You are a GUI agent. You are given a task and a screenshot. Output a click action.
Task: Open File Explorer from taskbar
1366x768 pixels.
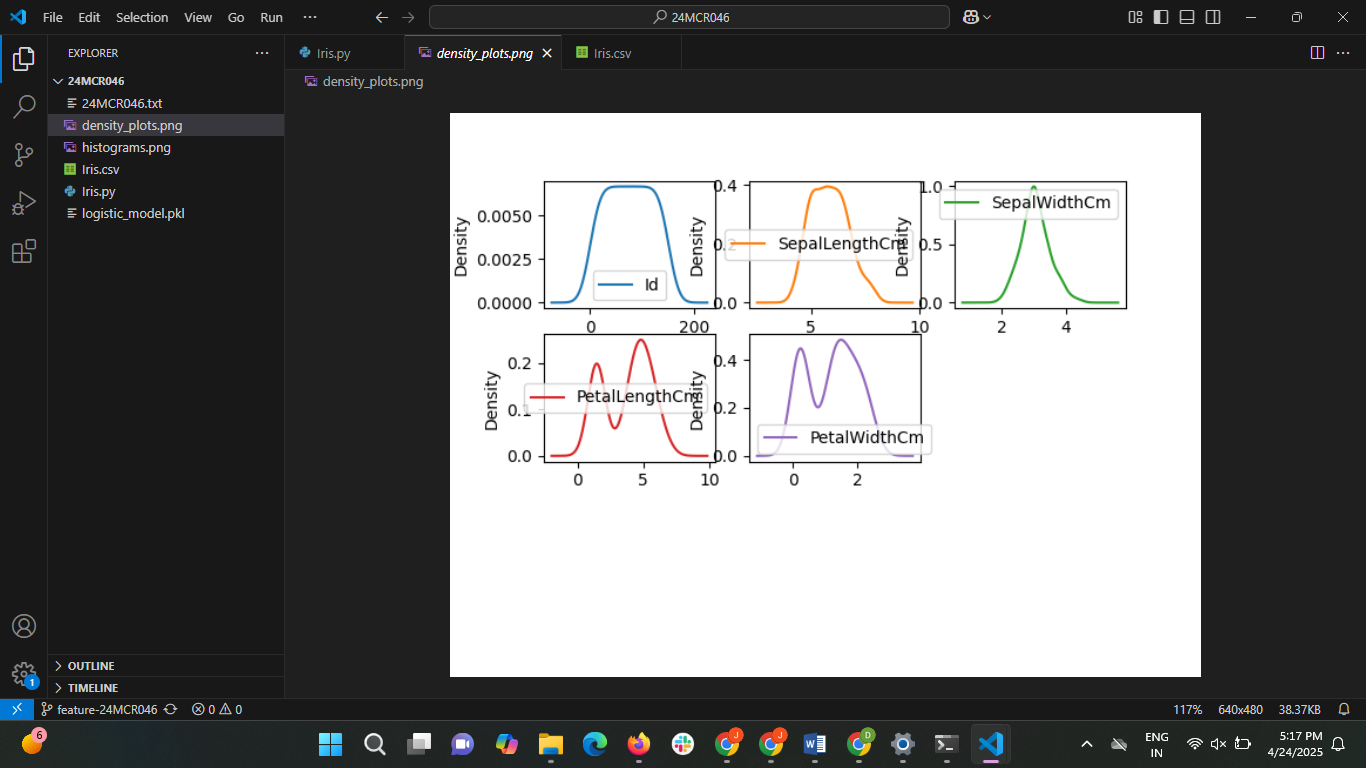pos(550,744)
